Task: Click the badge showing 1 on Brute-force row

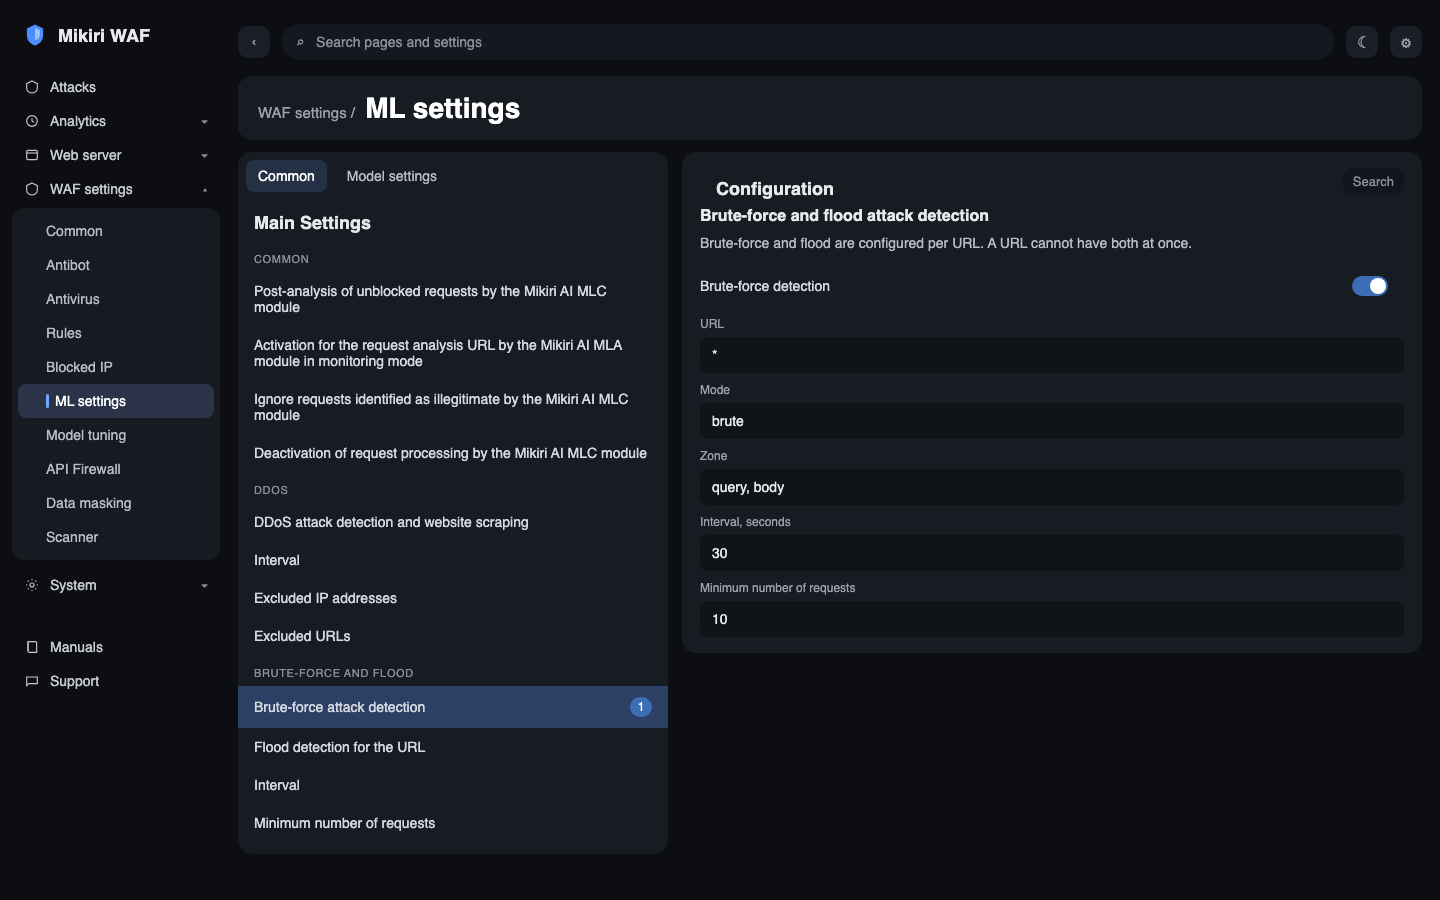Action: pyautogui.click(x=641, y=707)
